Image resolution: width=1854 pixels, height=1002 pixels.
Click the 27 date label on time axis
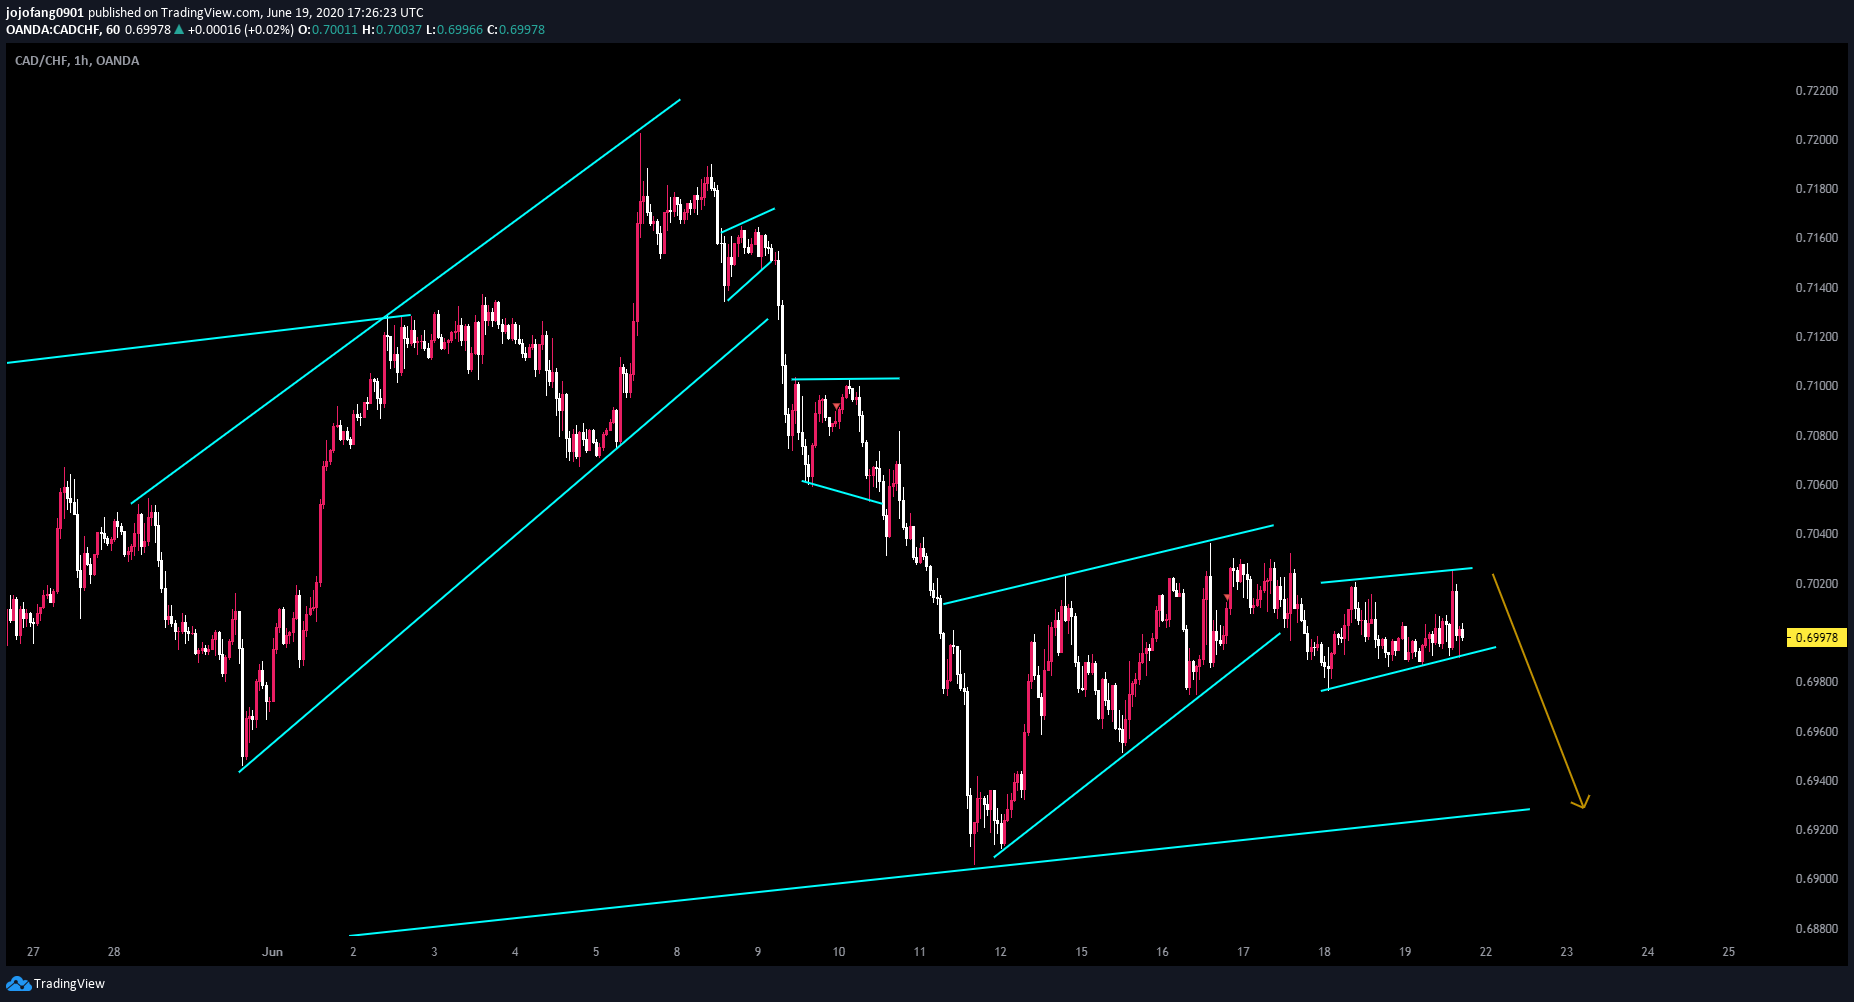point(33,952)
